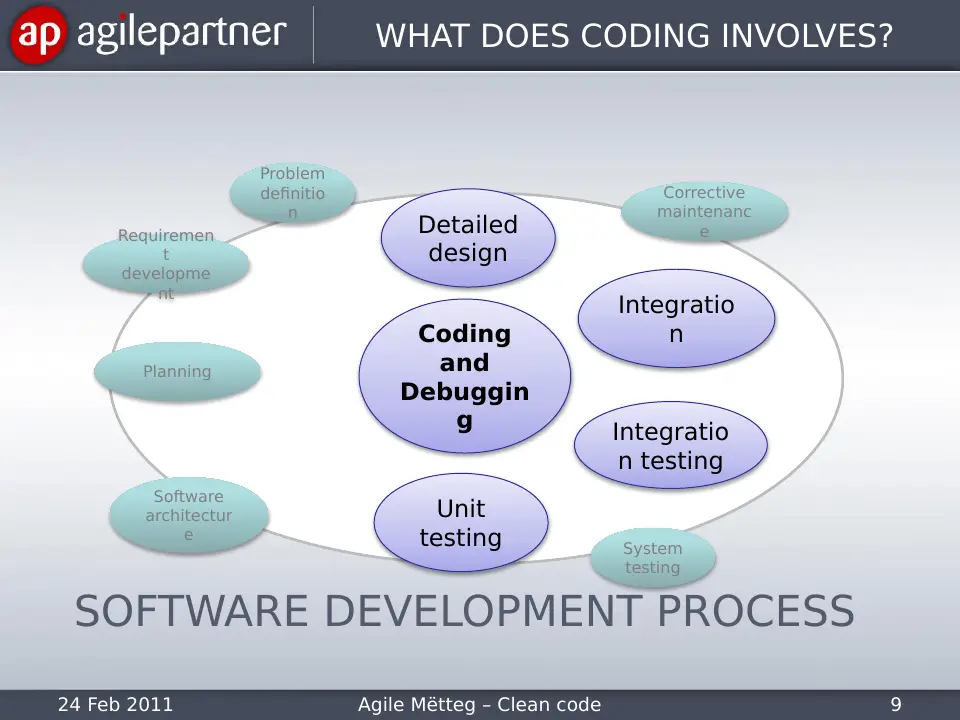Click the 'Integration testing' ellipse
The width and height of the screenshot is (960, 720).
click(670, 445)
